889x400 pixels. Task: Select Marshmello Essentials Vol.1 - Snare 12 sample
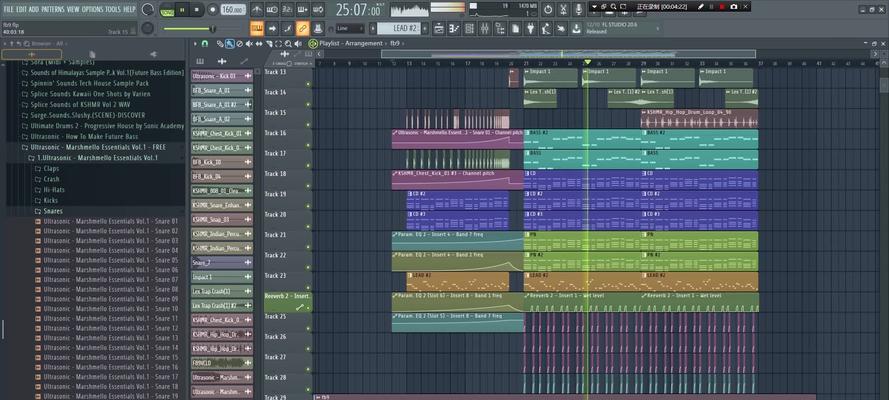point(111,328)
